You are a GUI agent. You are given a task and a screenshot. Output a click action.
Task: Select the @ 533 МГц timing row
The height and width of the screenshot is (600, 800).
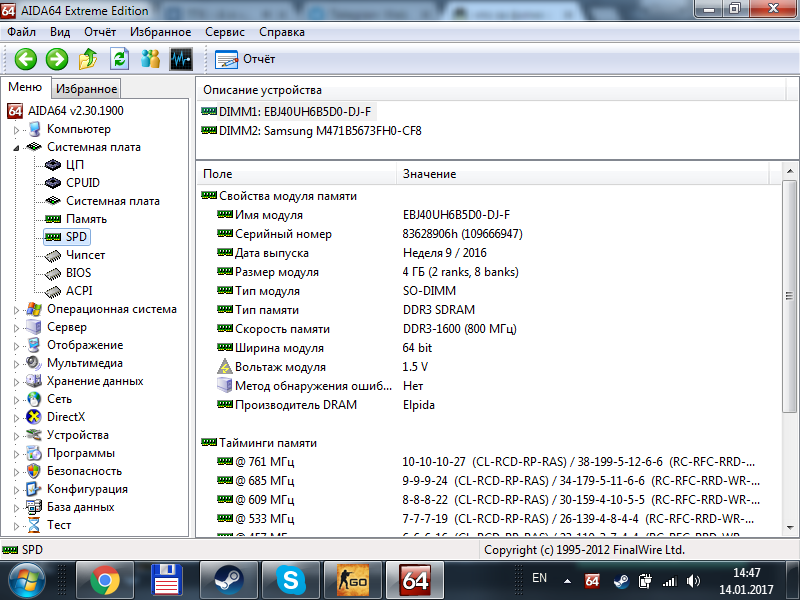(489, 519)
